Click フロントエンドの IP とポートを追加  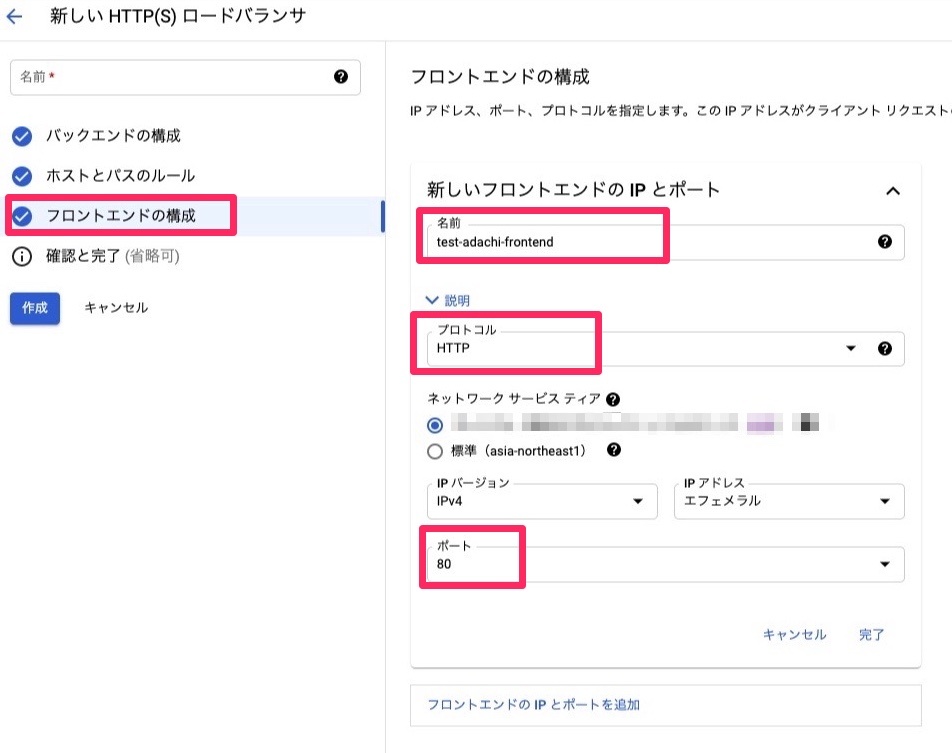coord(533,705)
